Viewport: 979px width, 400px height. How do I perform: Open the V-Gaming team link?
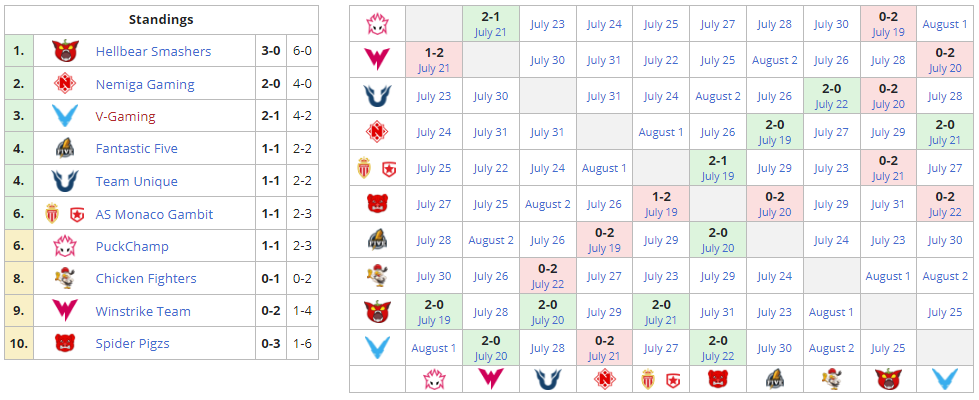click(125, 116)
